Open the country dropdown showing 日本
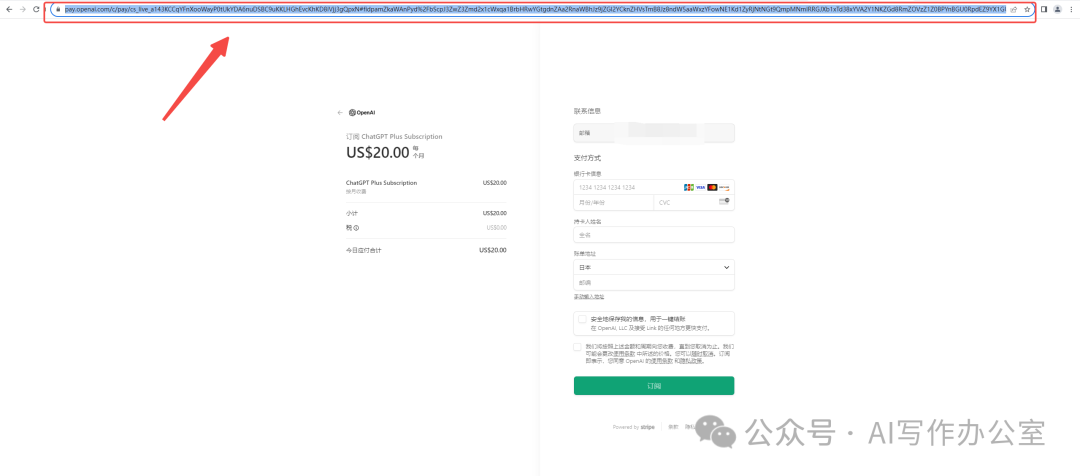The width and height of the screenshot is (1080, 476). tap(653, 268)
